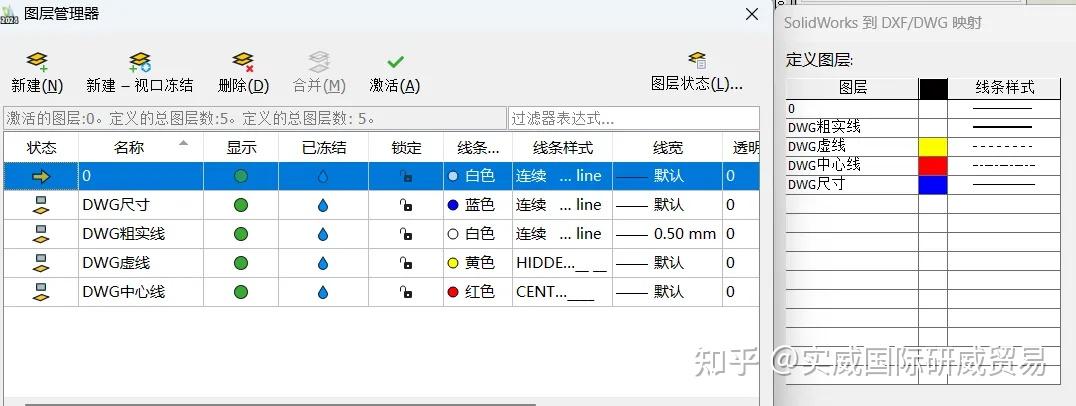1076x406 pixels.
Task: Click red swatch in DXF mapping table
Action: pos(933,166)
